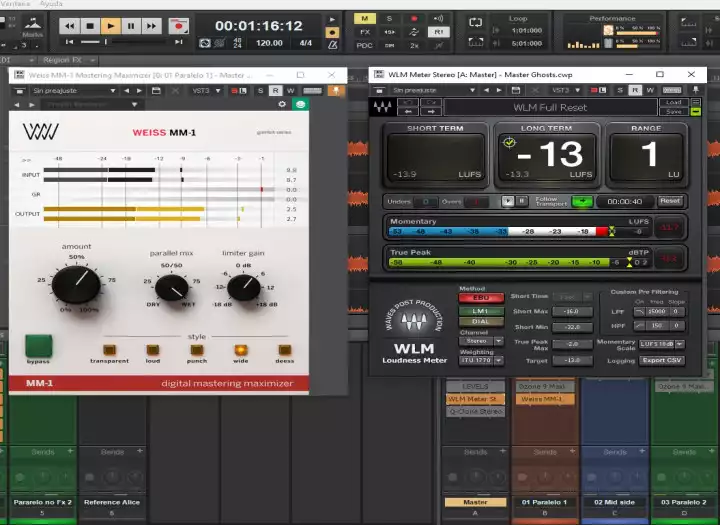The image size is (720, 525).
Task: Click the Target value field -12.0
Action: (x=572, y=361)
